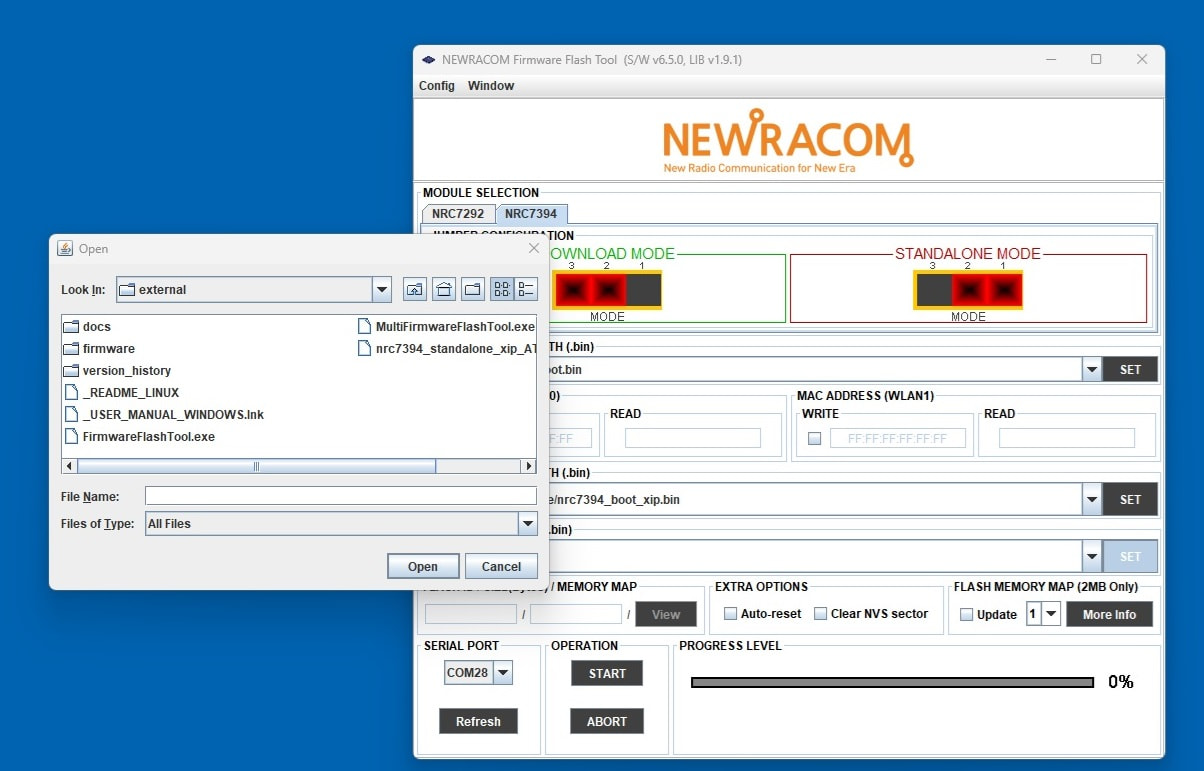Image resolution: width=1204 pixels, height=771 pixels.
Task: Click the Up One Level folder icon
Action: pos(414,290)
